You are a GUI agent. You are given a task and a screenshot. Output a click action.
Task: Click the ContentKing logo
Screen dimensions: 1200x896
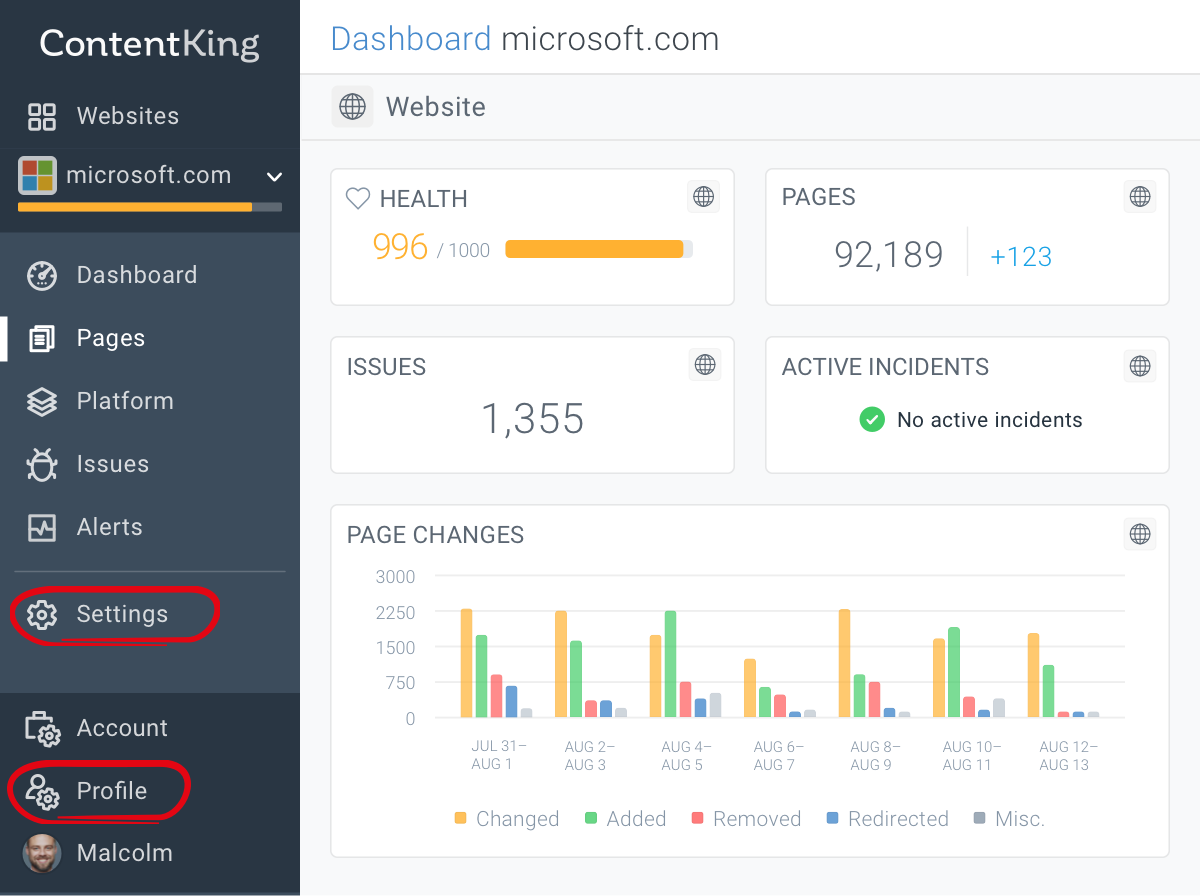(150, 44)
